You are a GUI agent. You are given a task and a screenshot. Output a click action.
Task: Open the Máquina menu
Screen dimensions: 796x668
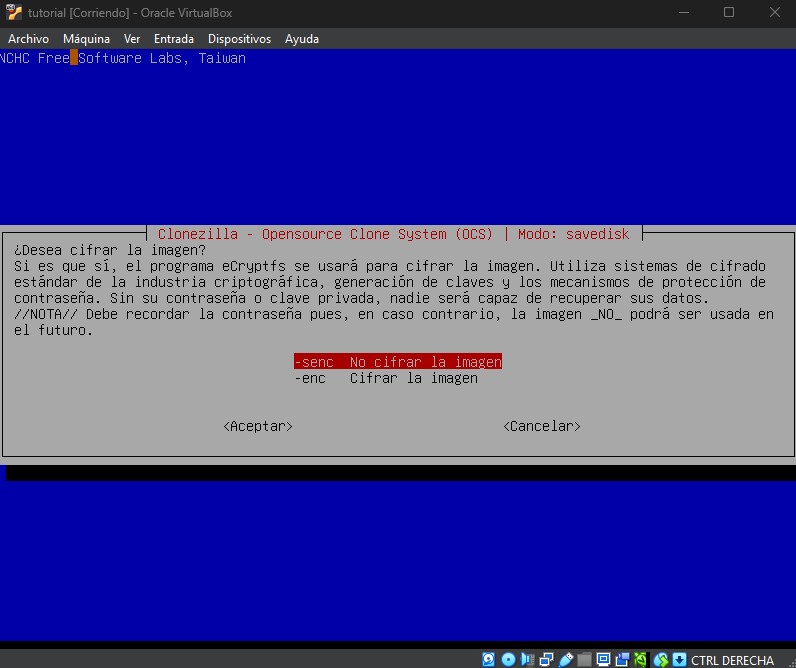pyautogui.click(x=86, y=39)
